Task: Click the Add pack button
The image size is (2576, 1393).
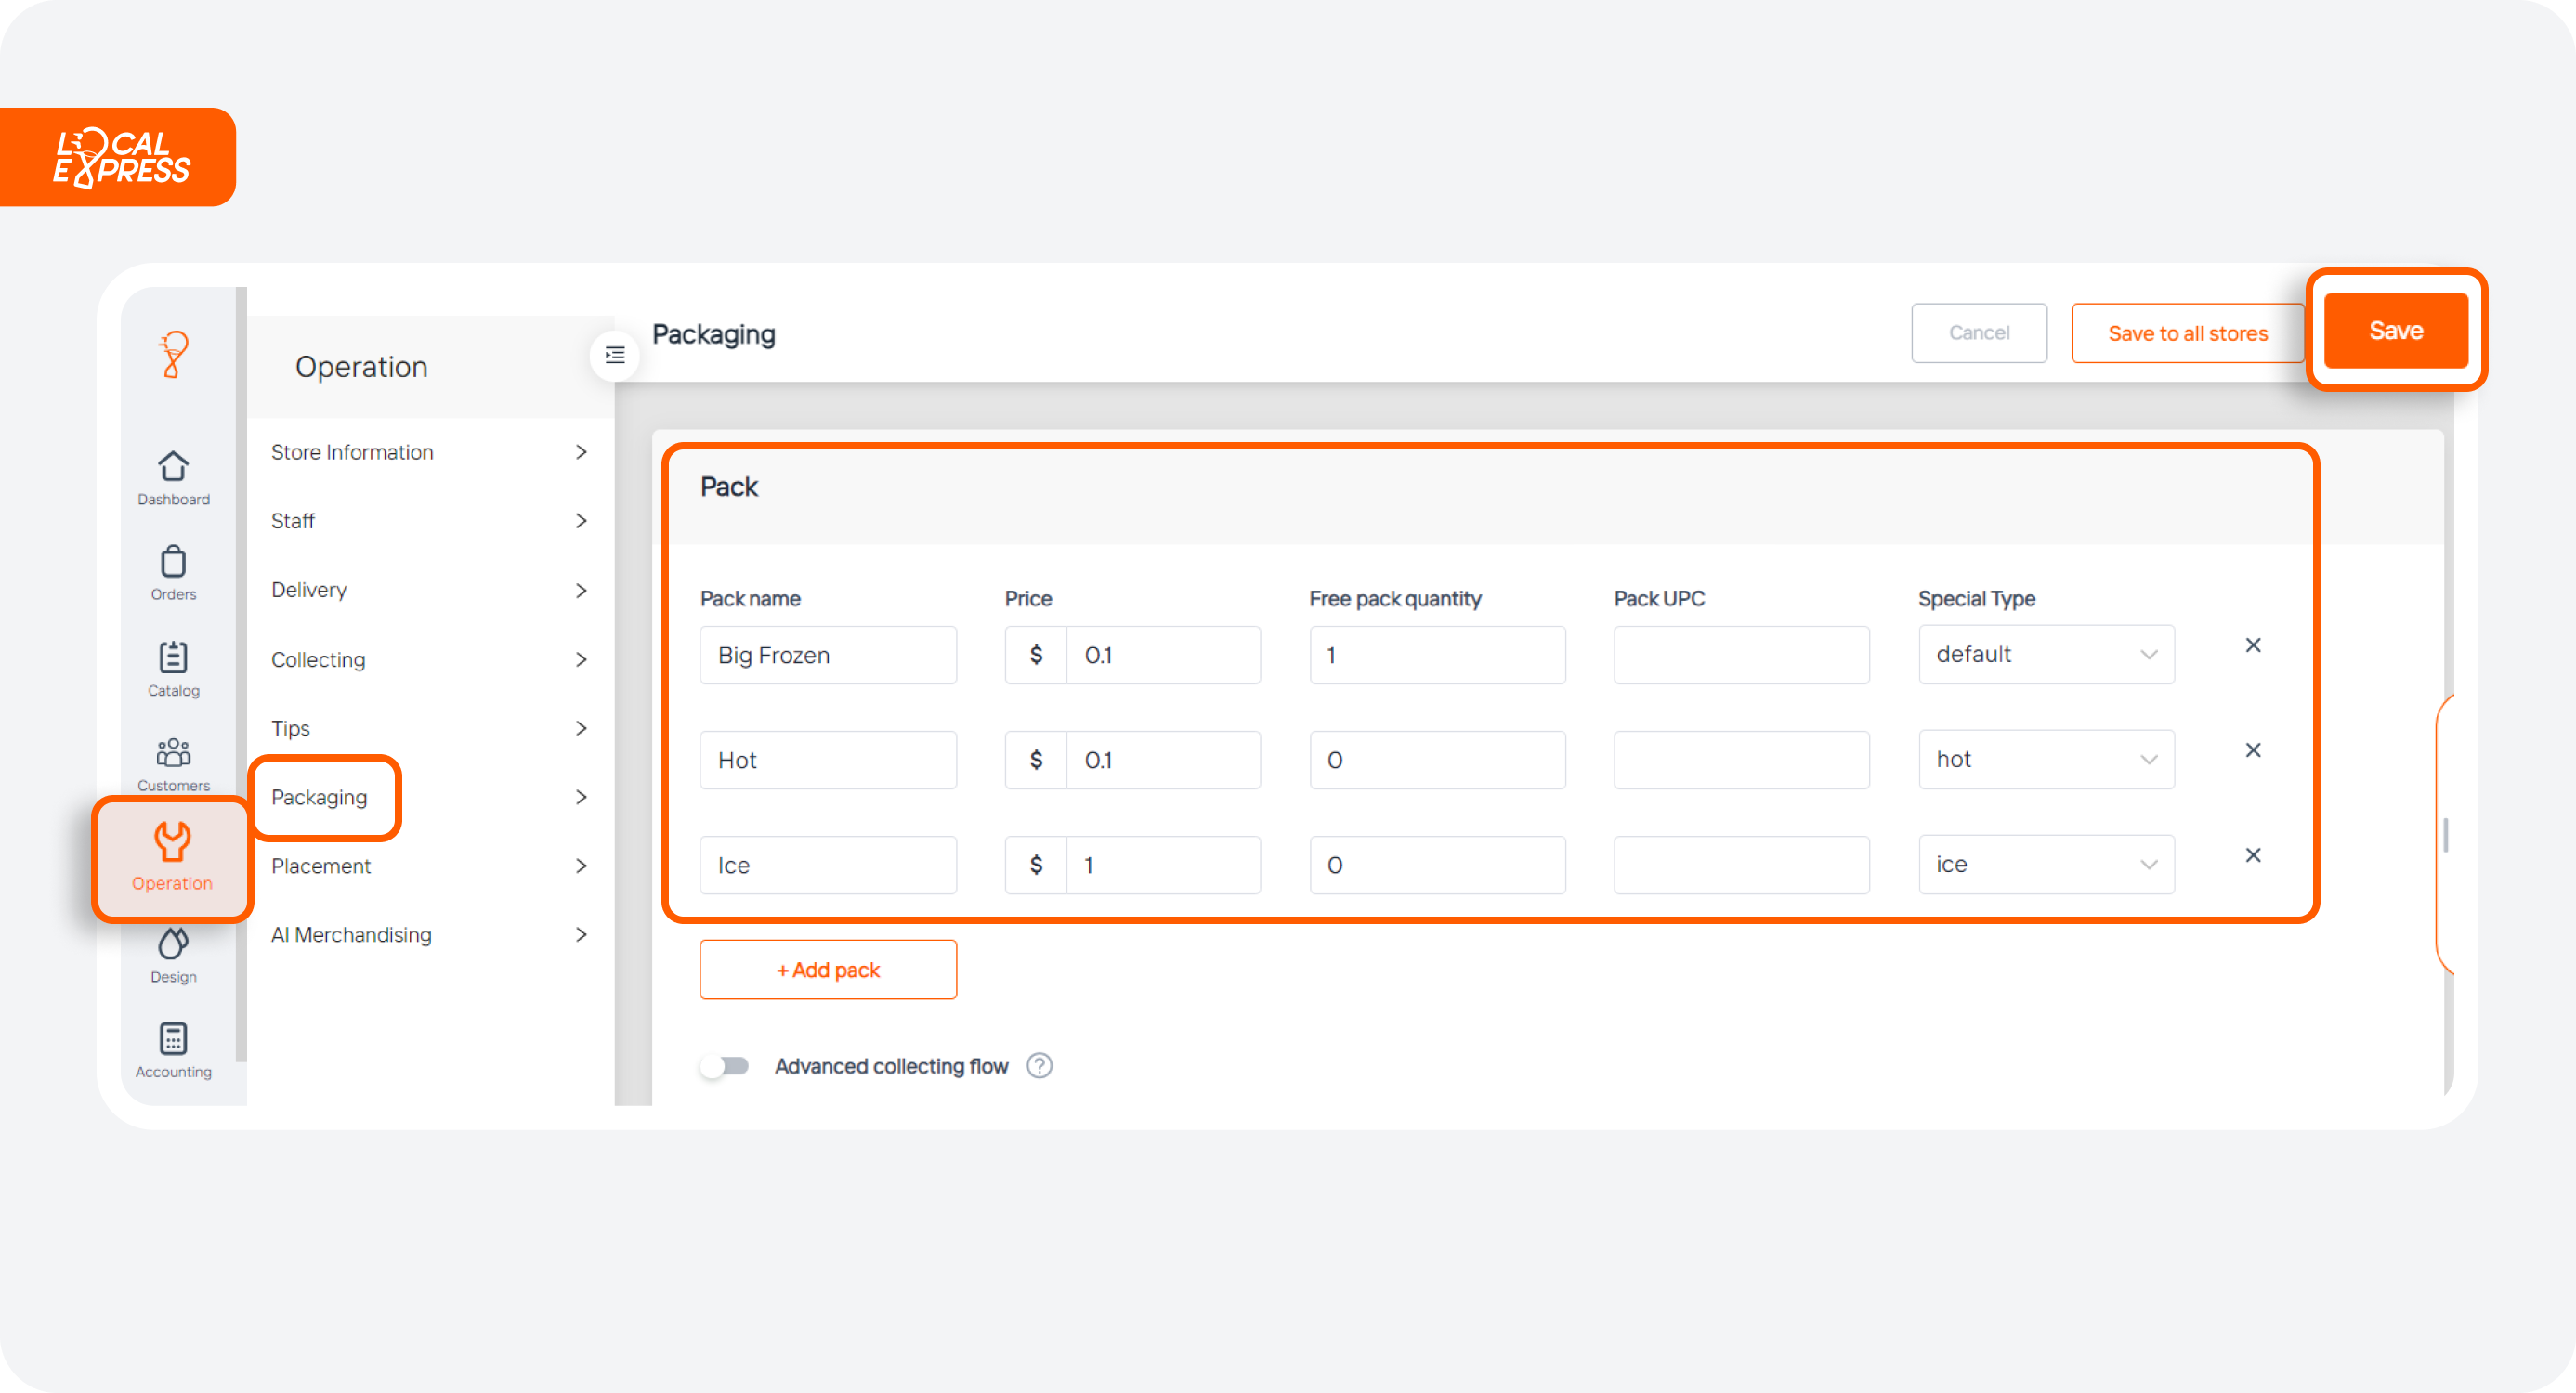Action: point(827,970)
